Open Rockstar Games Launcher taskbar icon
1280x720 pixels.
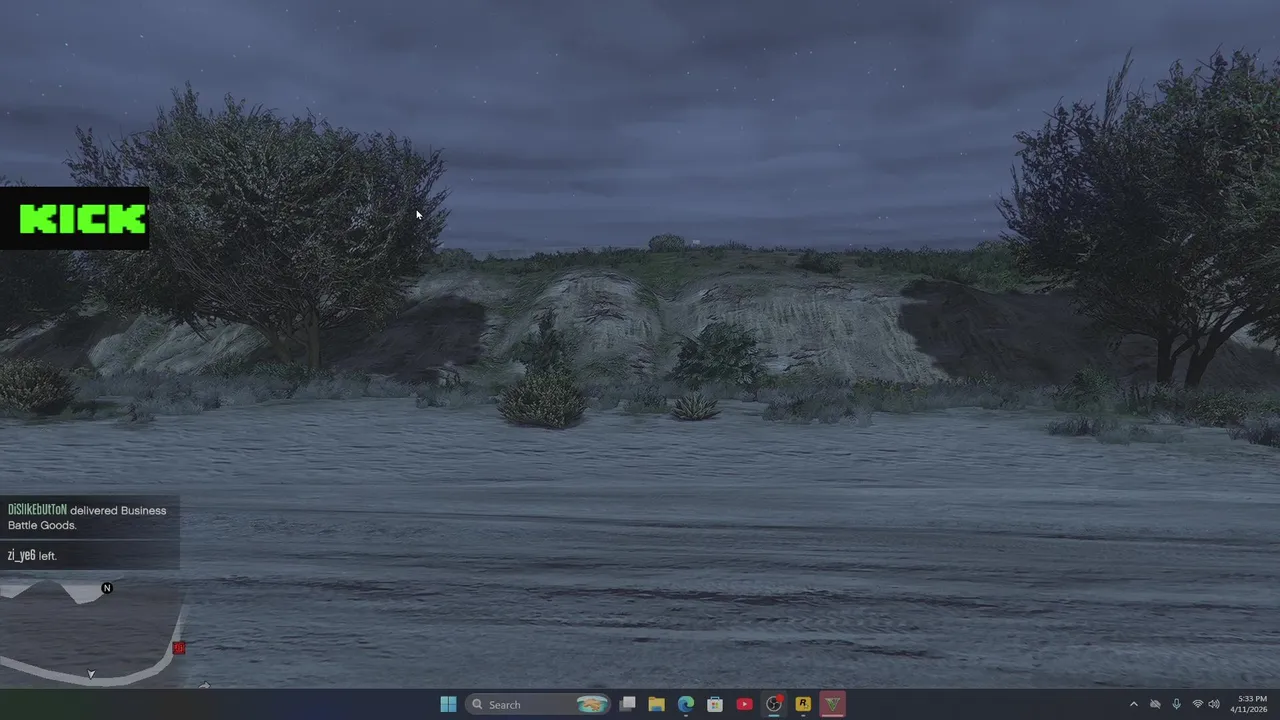(x=803, y=704)
